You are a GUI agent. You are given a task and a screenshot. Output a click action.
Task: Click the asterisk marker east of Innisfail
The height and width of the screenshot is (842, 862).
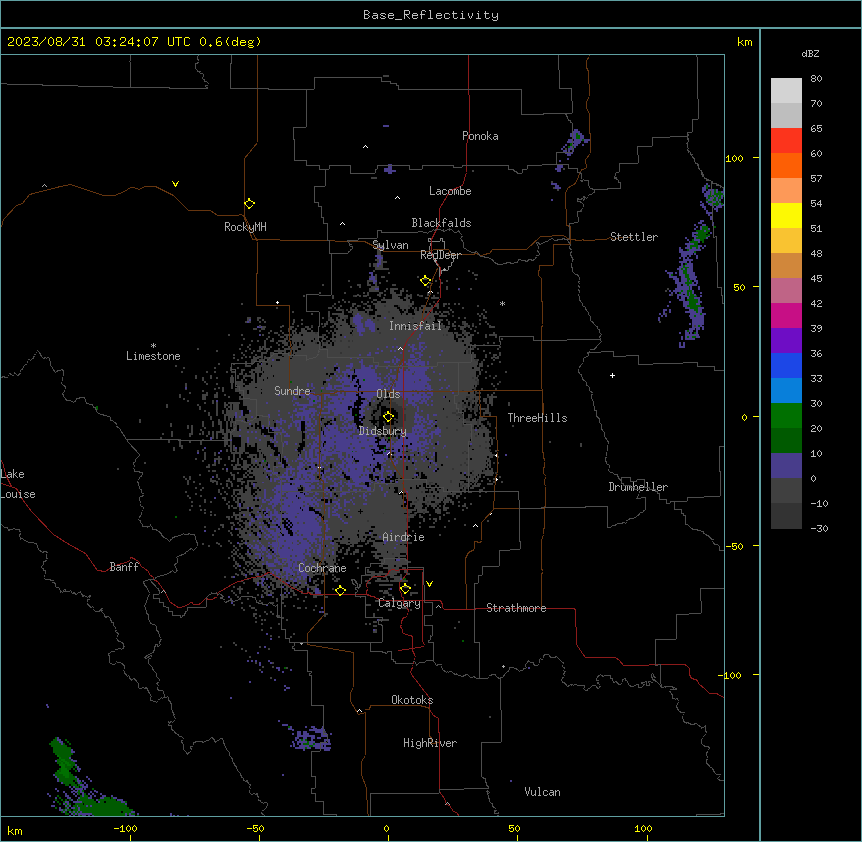tap(502, 303)
